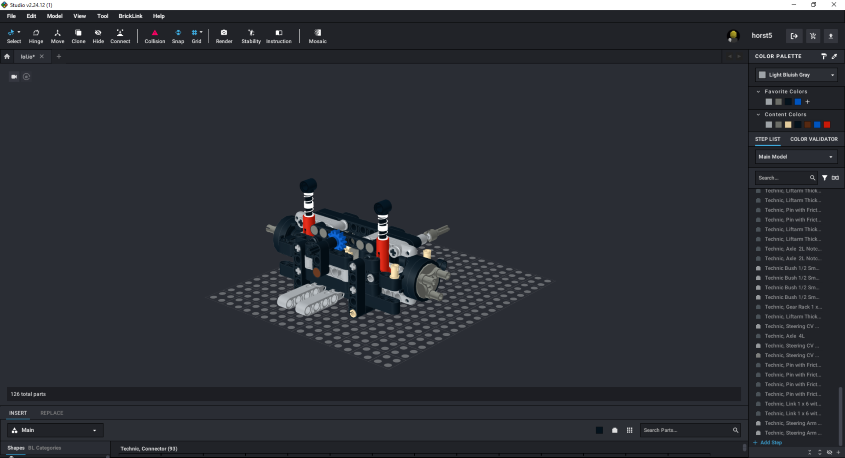The width and height of the screenshot is (845, 458).
Task: Open the BrickLink menu
Action: [x=130, y=16]
